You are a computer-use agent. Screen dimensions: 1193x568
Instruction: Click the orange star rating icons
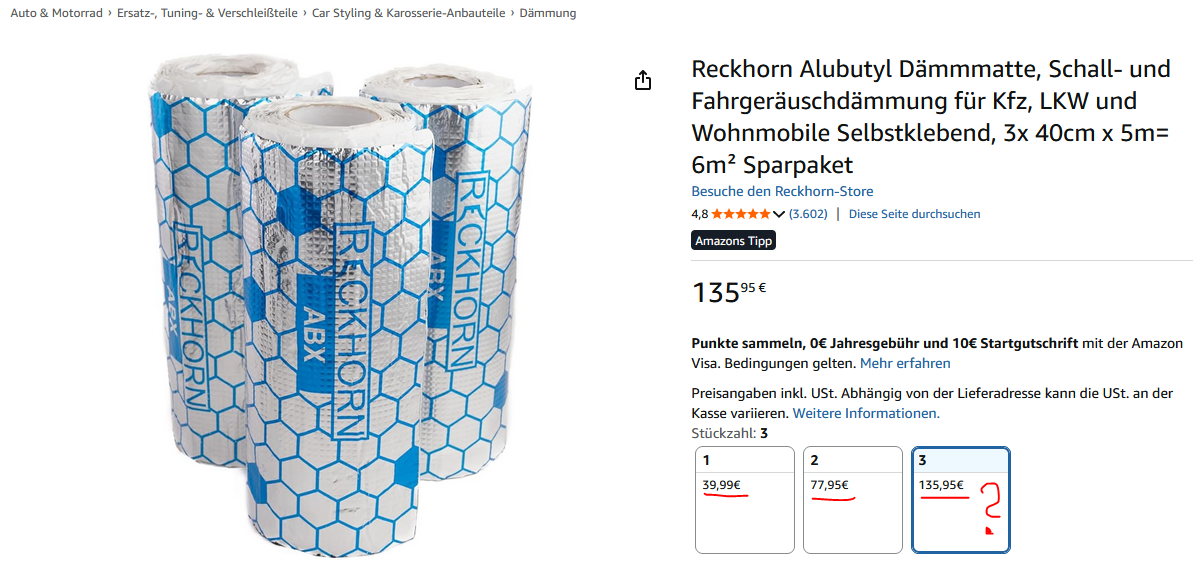[741, 214]
